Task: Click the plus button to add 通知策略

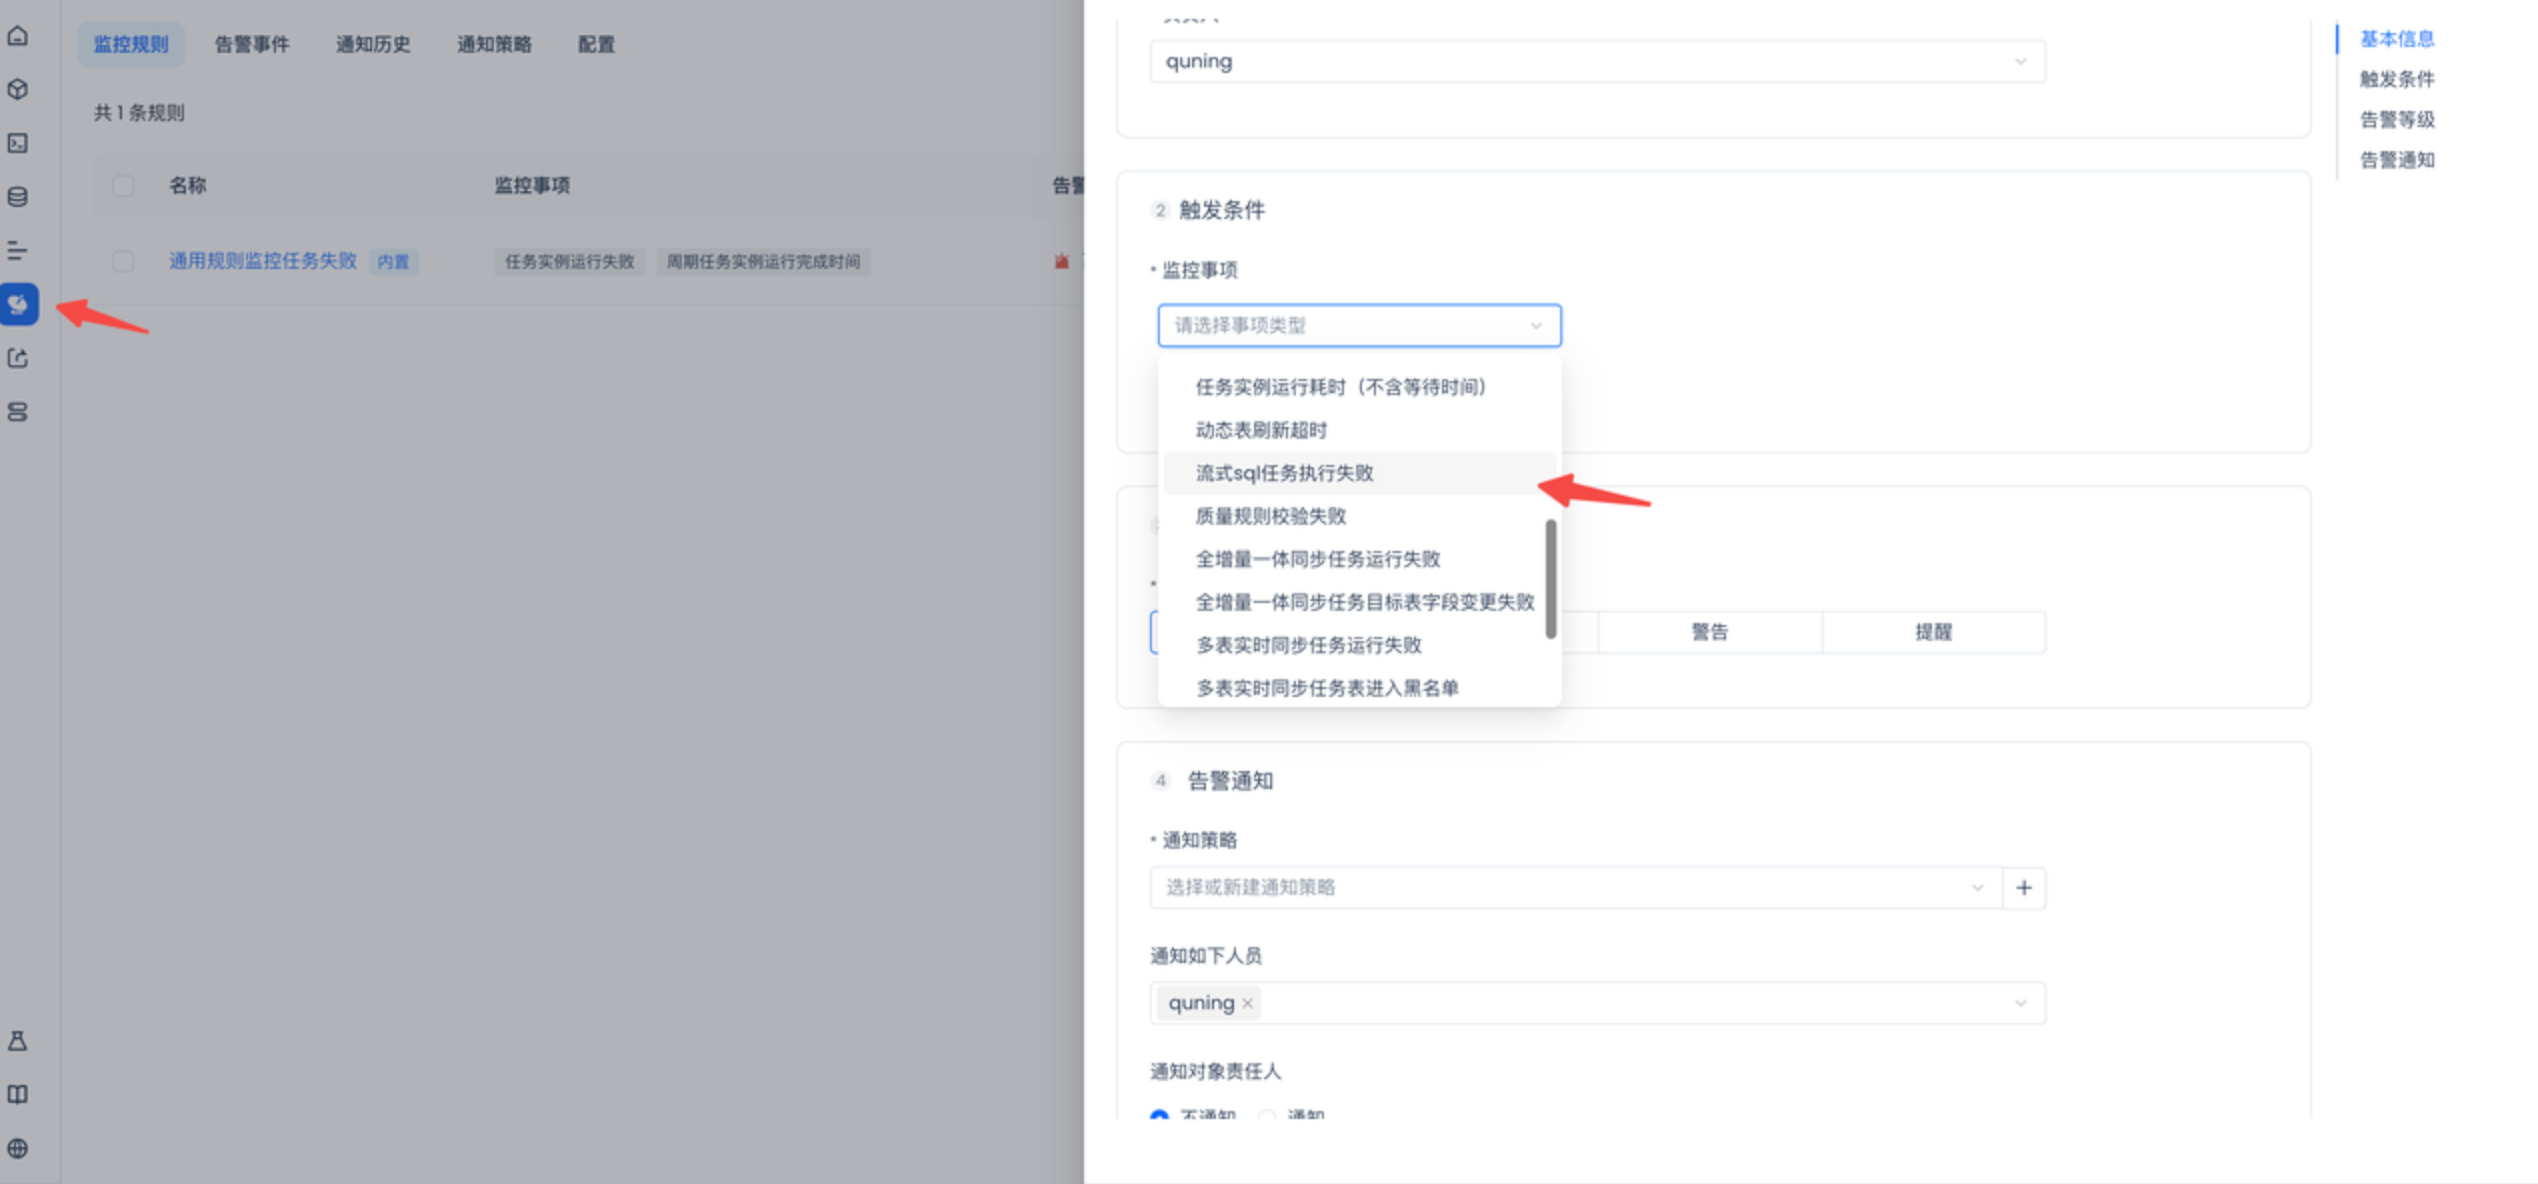Action: [2023, 887]
